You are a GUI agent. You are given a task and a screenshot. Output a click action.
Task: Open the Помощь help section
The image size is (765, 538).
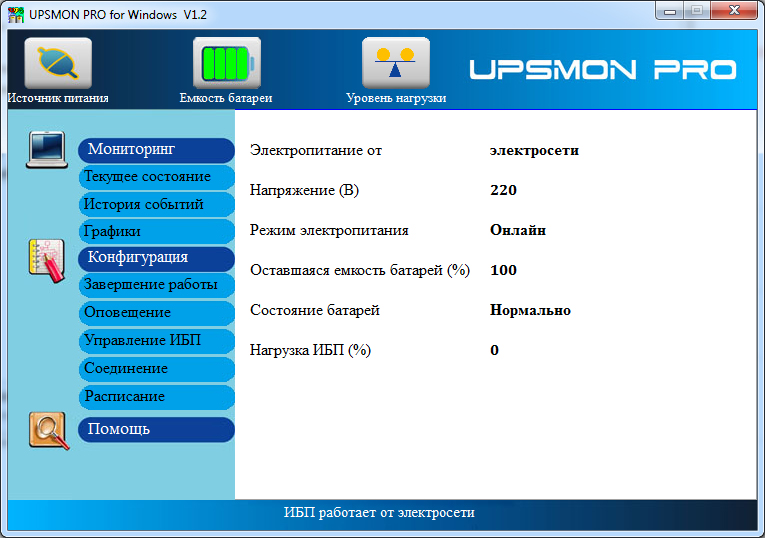click(x=156, y=430)
